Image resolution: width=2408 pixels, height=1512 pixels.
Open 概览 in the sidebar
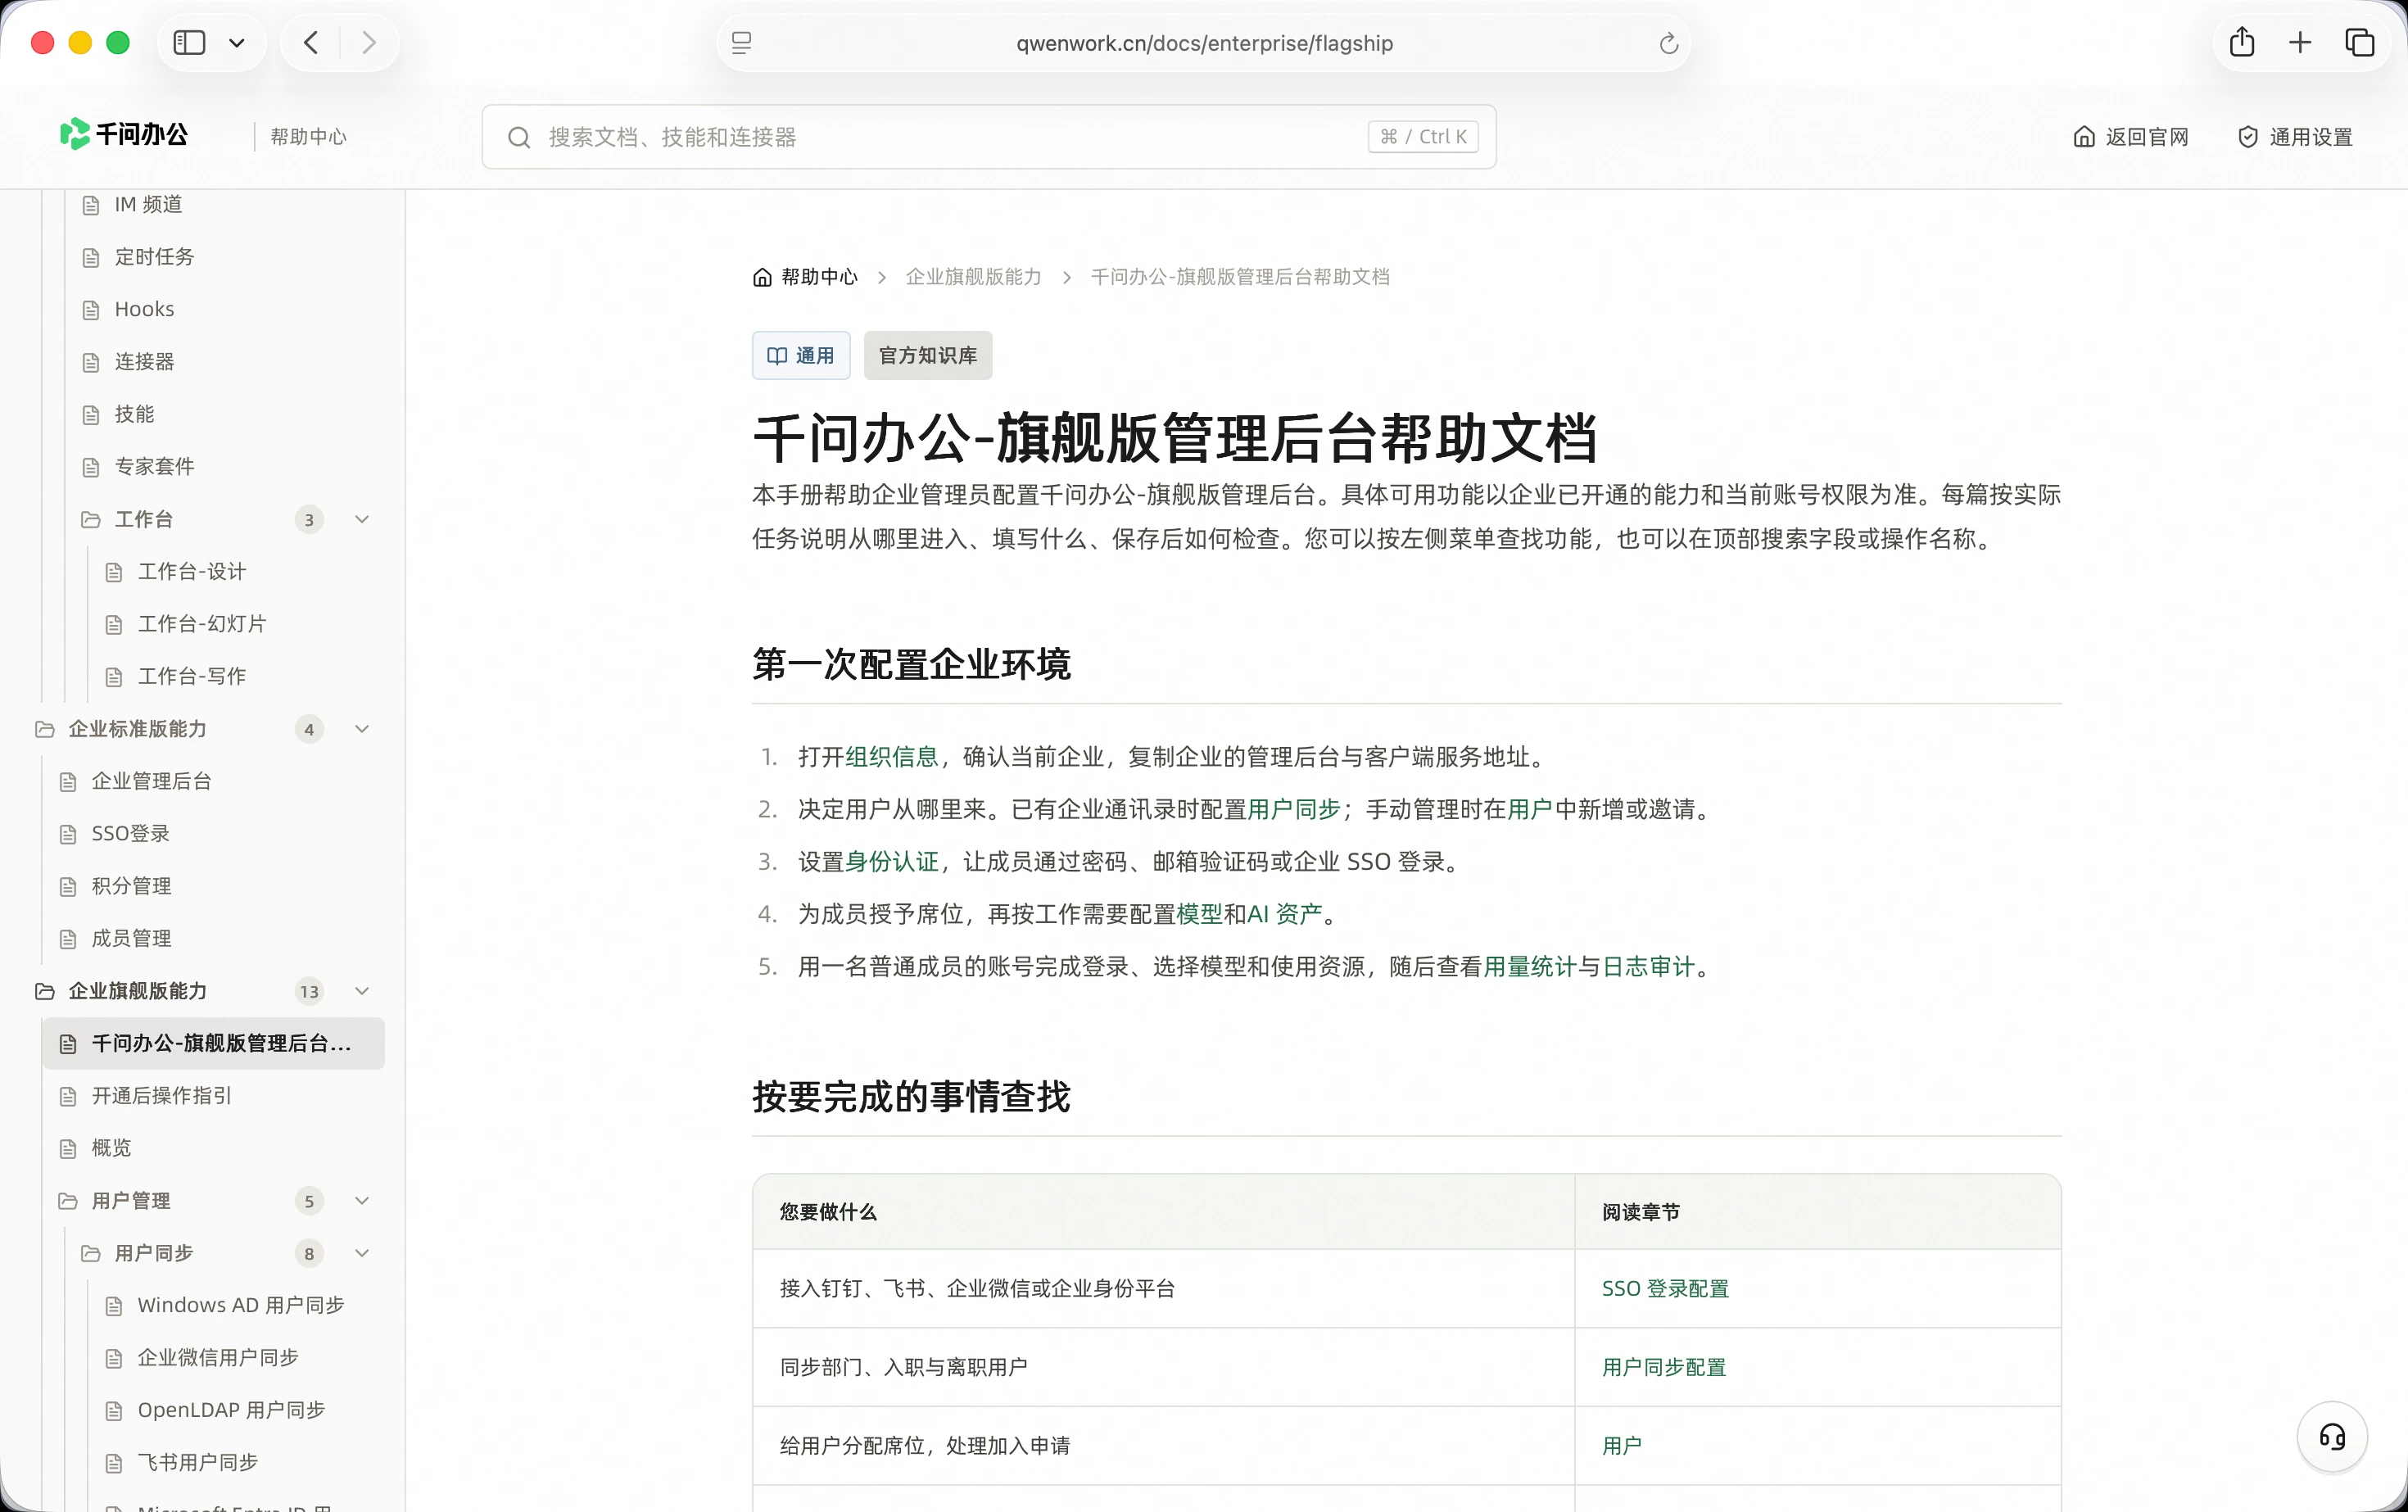click(110, 1148)
